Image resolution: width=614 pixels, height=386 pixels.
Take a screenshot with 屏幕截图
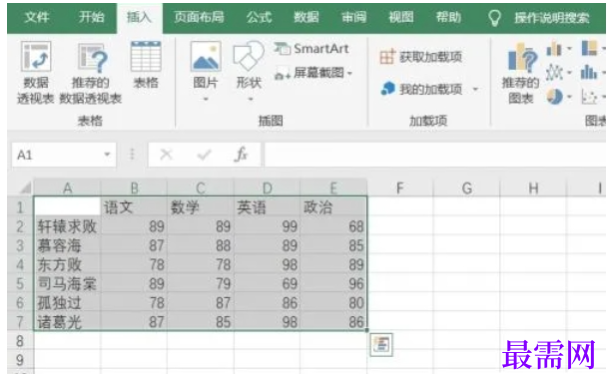313,73
